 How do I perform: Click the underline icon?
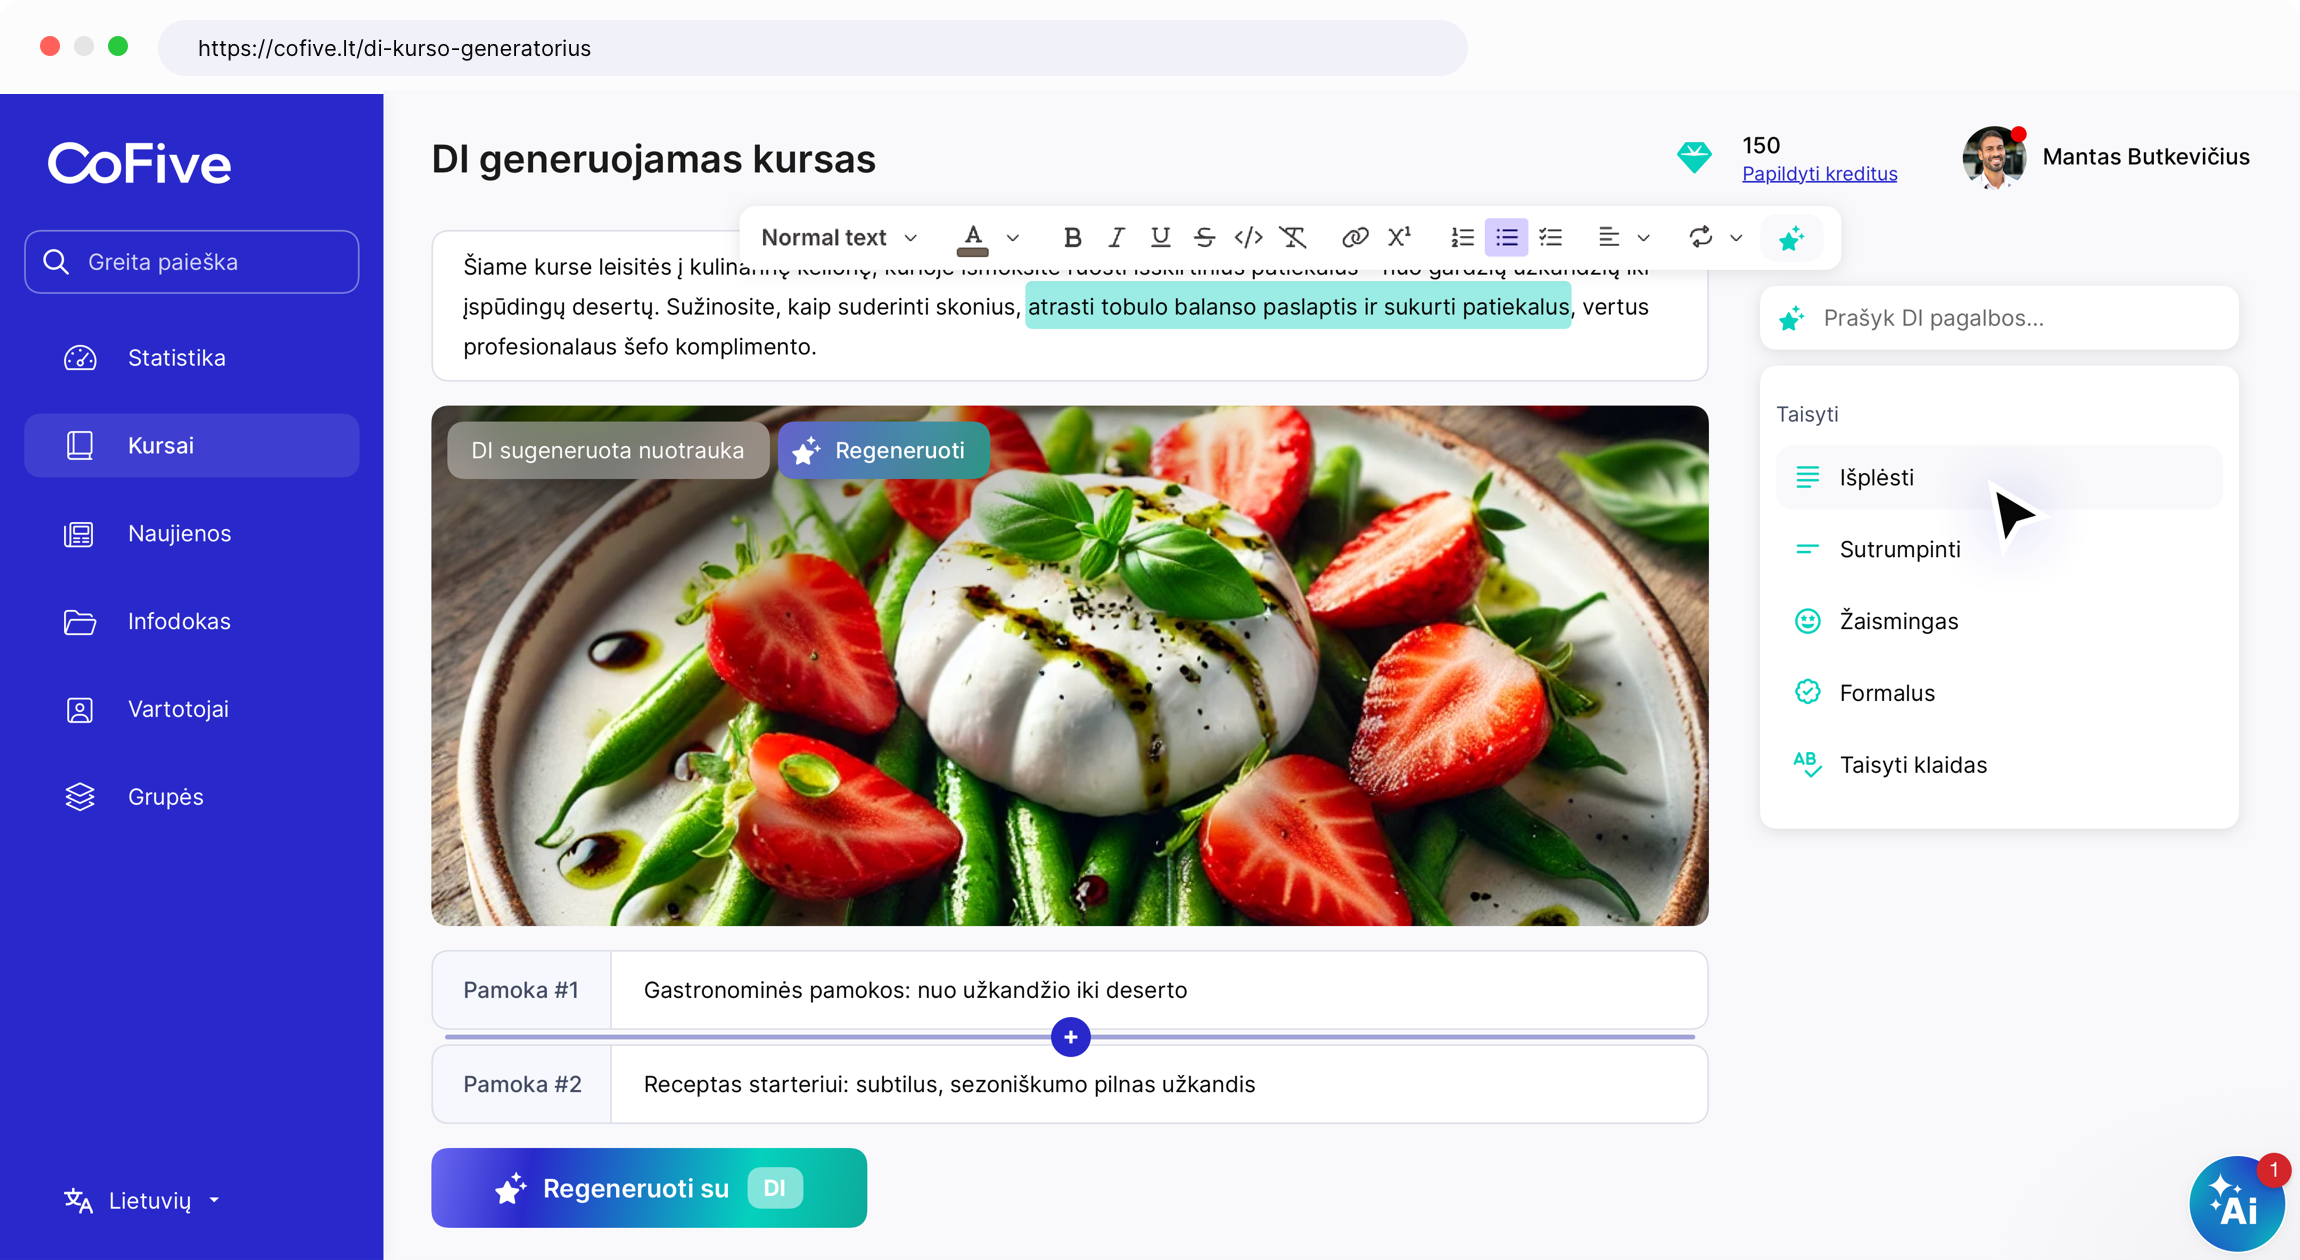pyautogui.click(x=1160, y=237)
